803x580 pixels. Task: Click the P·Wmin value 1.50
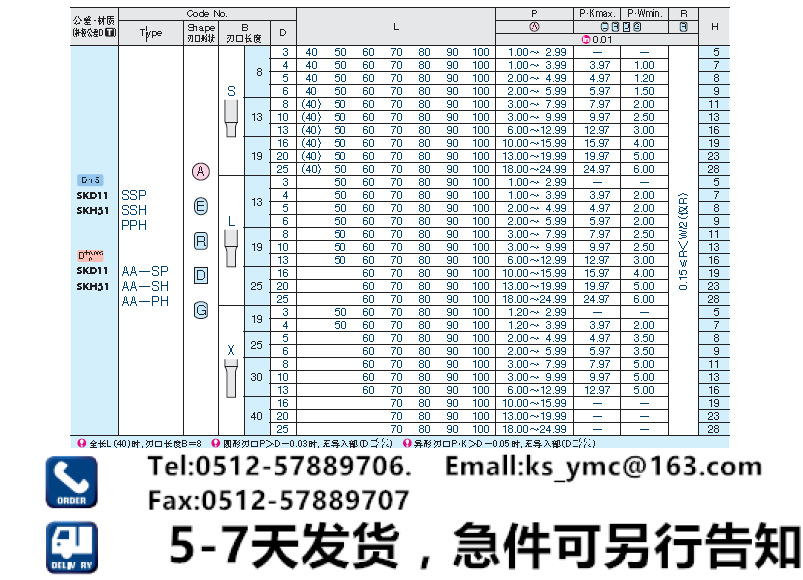tap(644, 91)
